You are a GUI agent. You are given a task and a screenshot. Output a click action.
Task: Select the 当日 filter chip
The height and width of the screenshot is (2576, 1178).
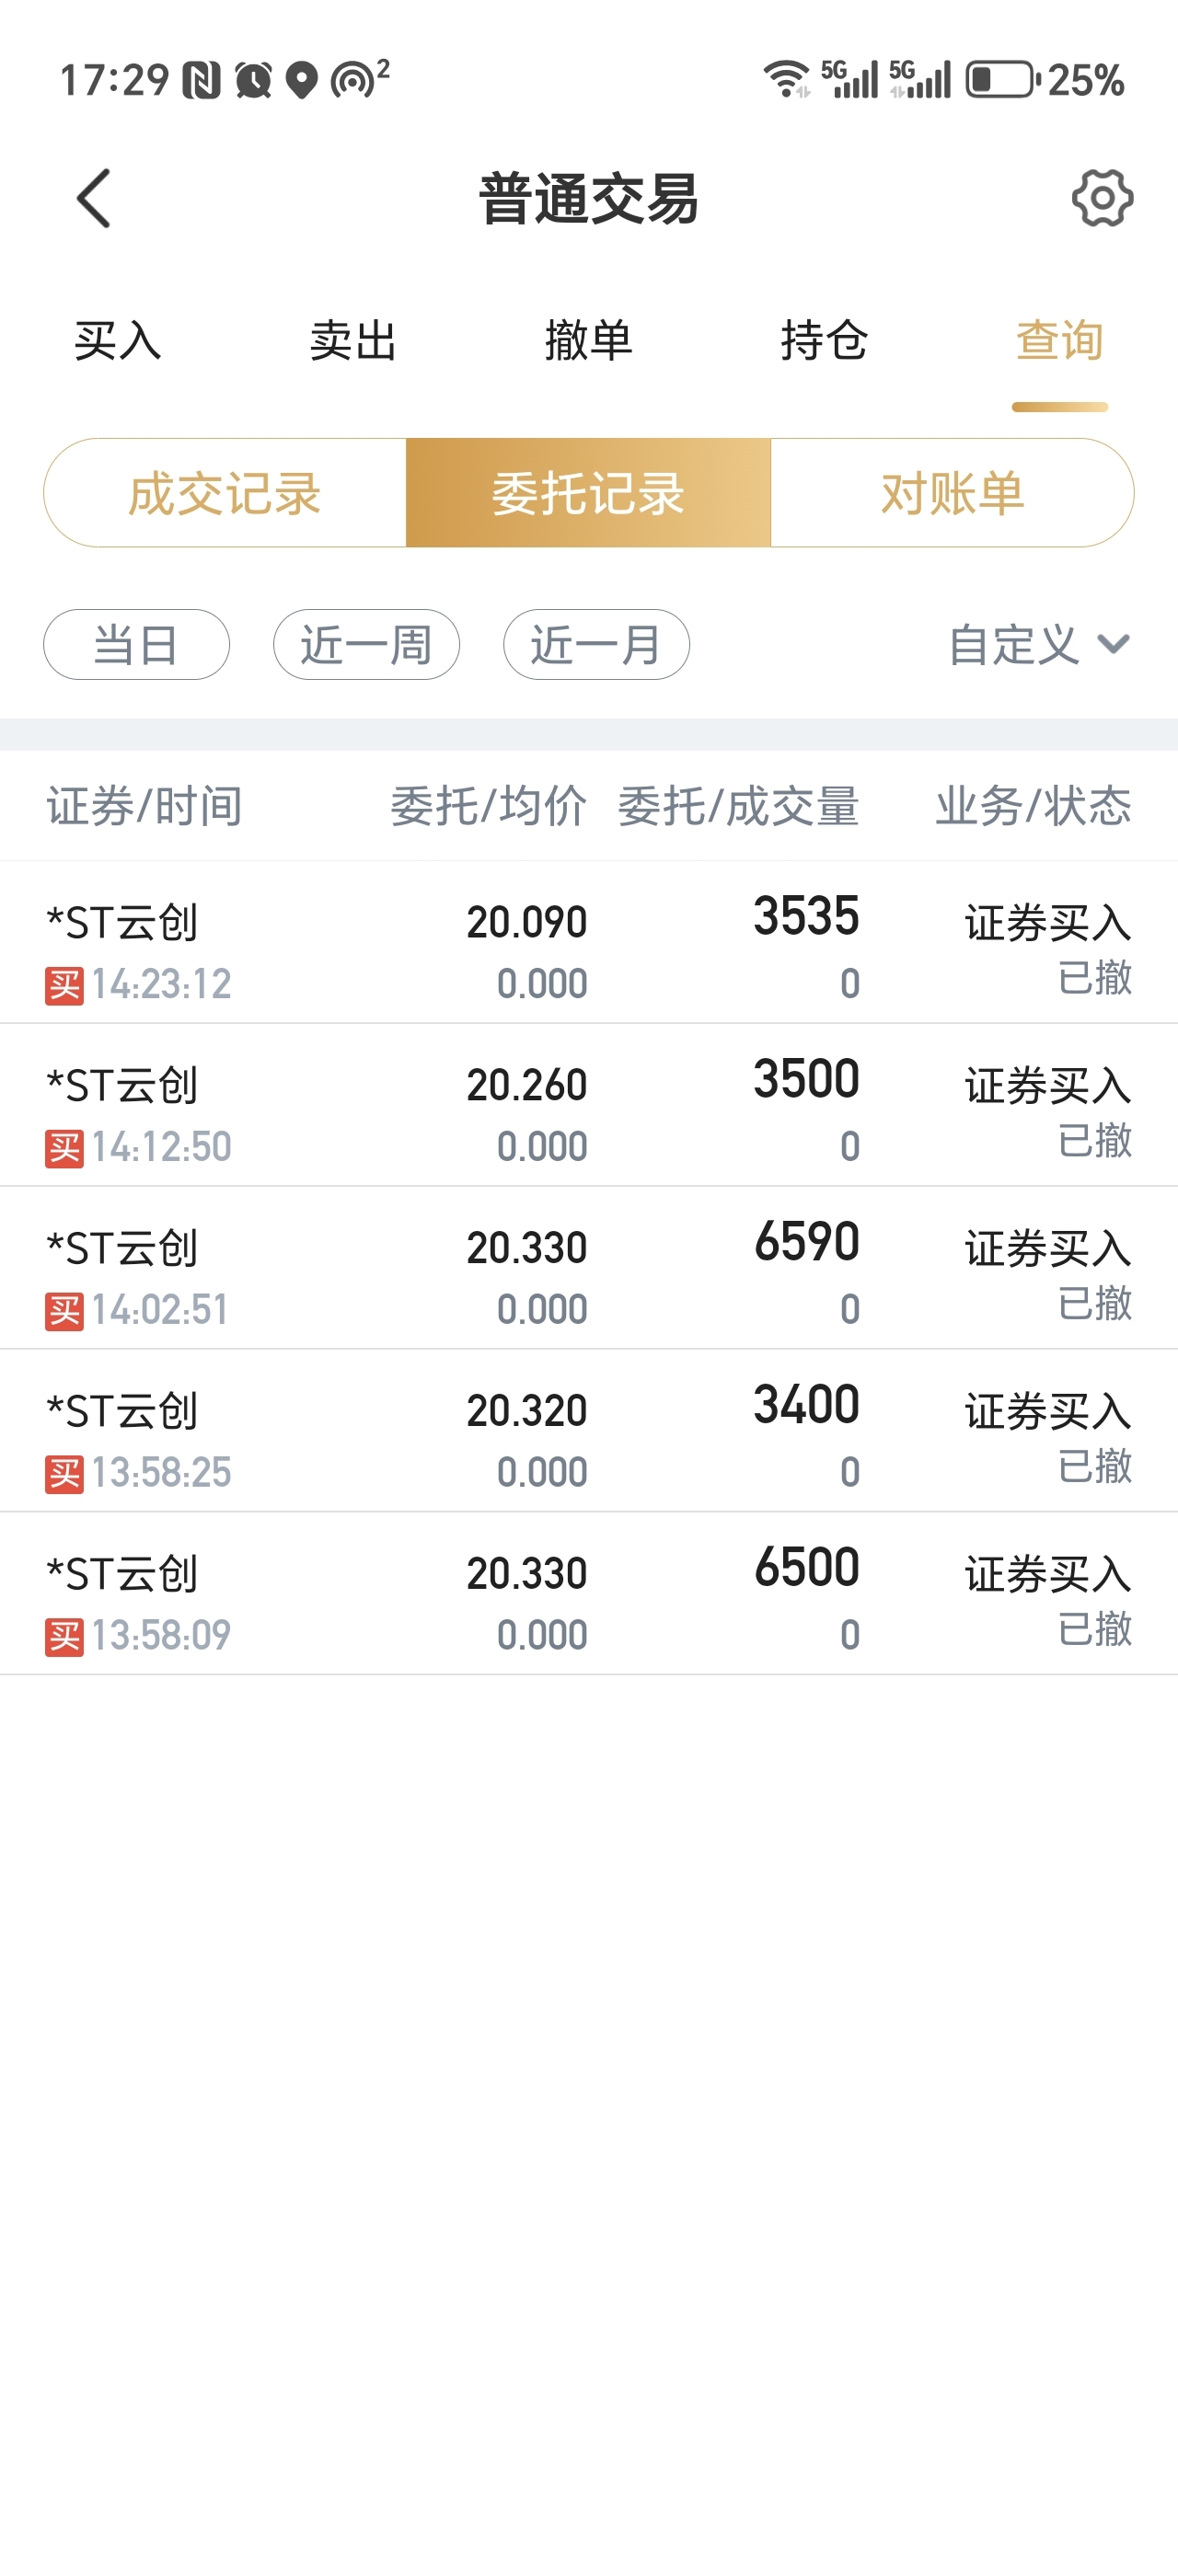(137, 645)
